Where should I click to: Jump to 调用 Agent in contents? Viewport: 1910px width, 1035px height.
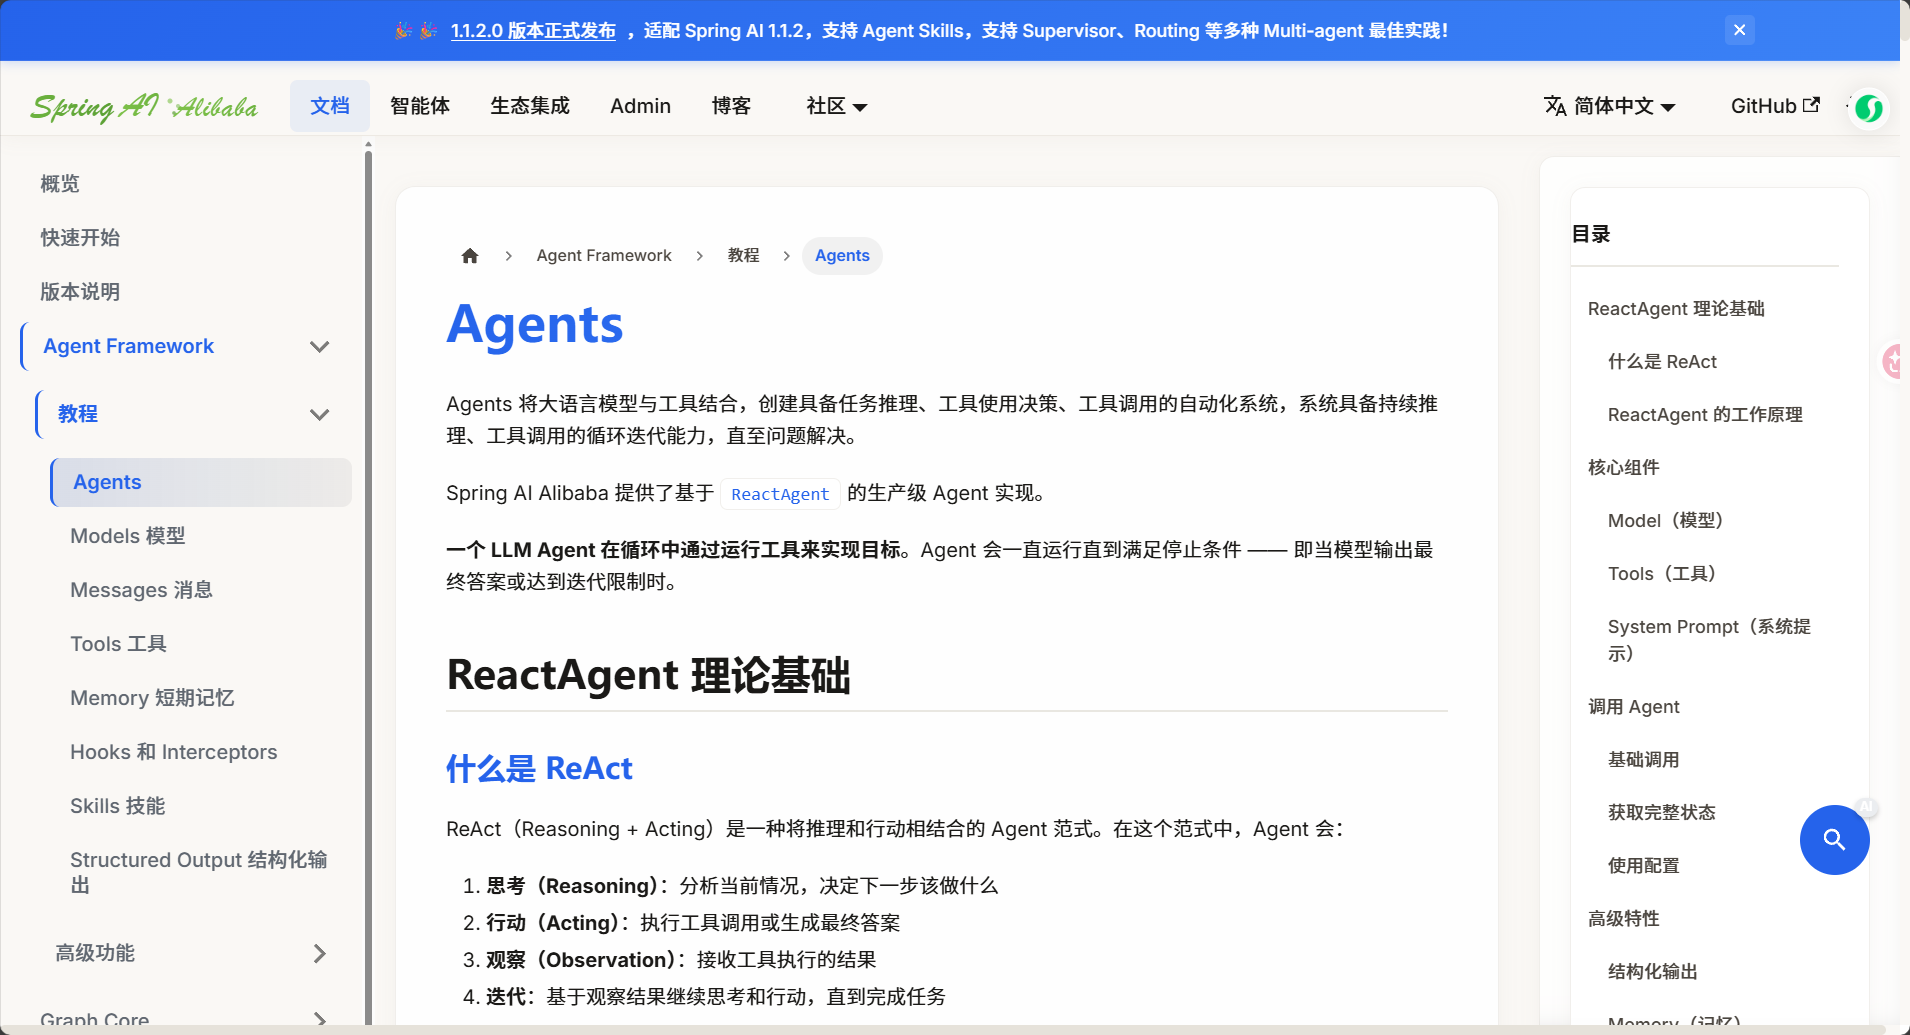point(1634,707)
